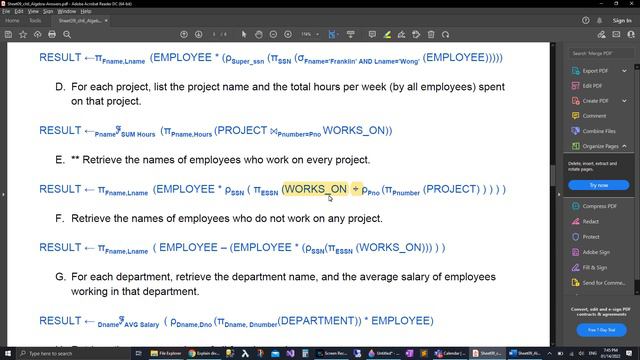
Task: Expand the Export PDF options
Action: pyautogui.click(x=624, y=71)
